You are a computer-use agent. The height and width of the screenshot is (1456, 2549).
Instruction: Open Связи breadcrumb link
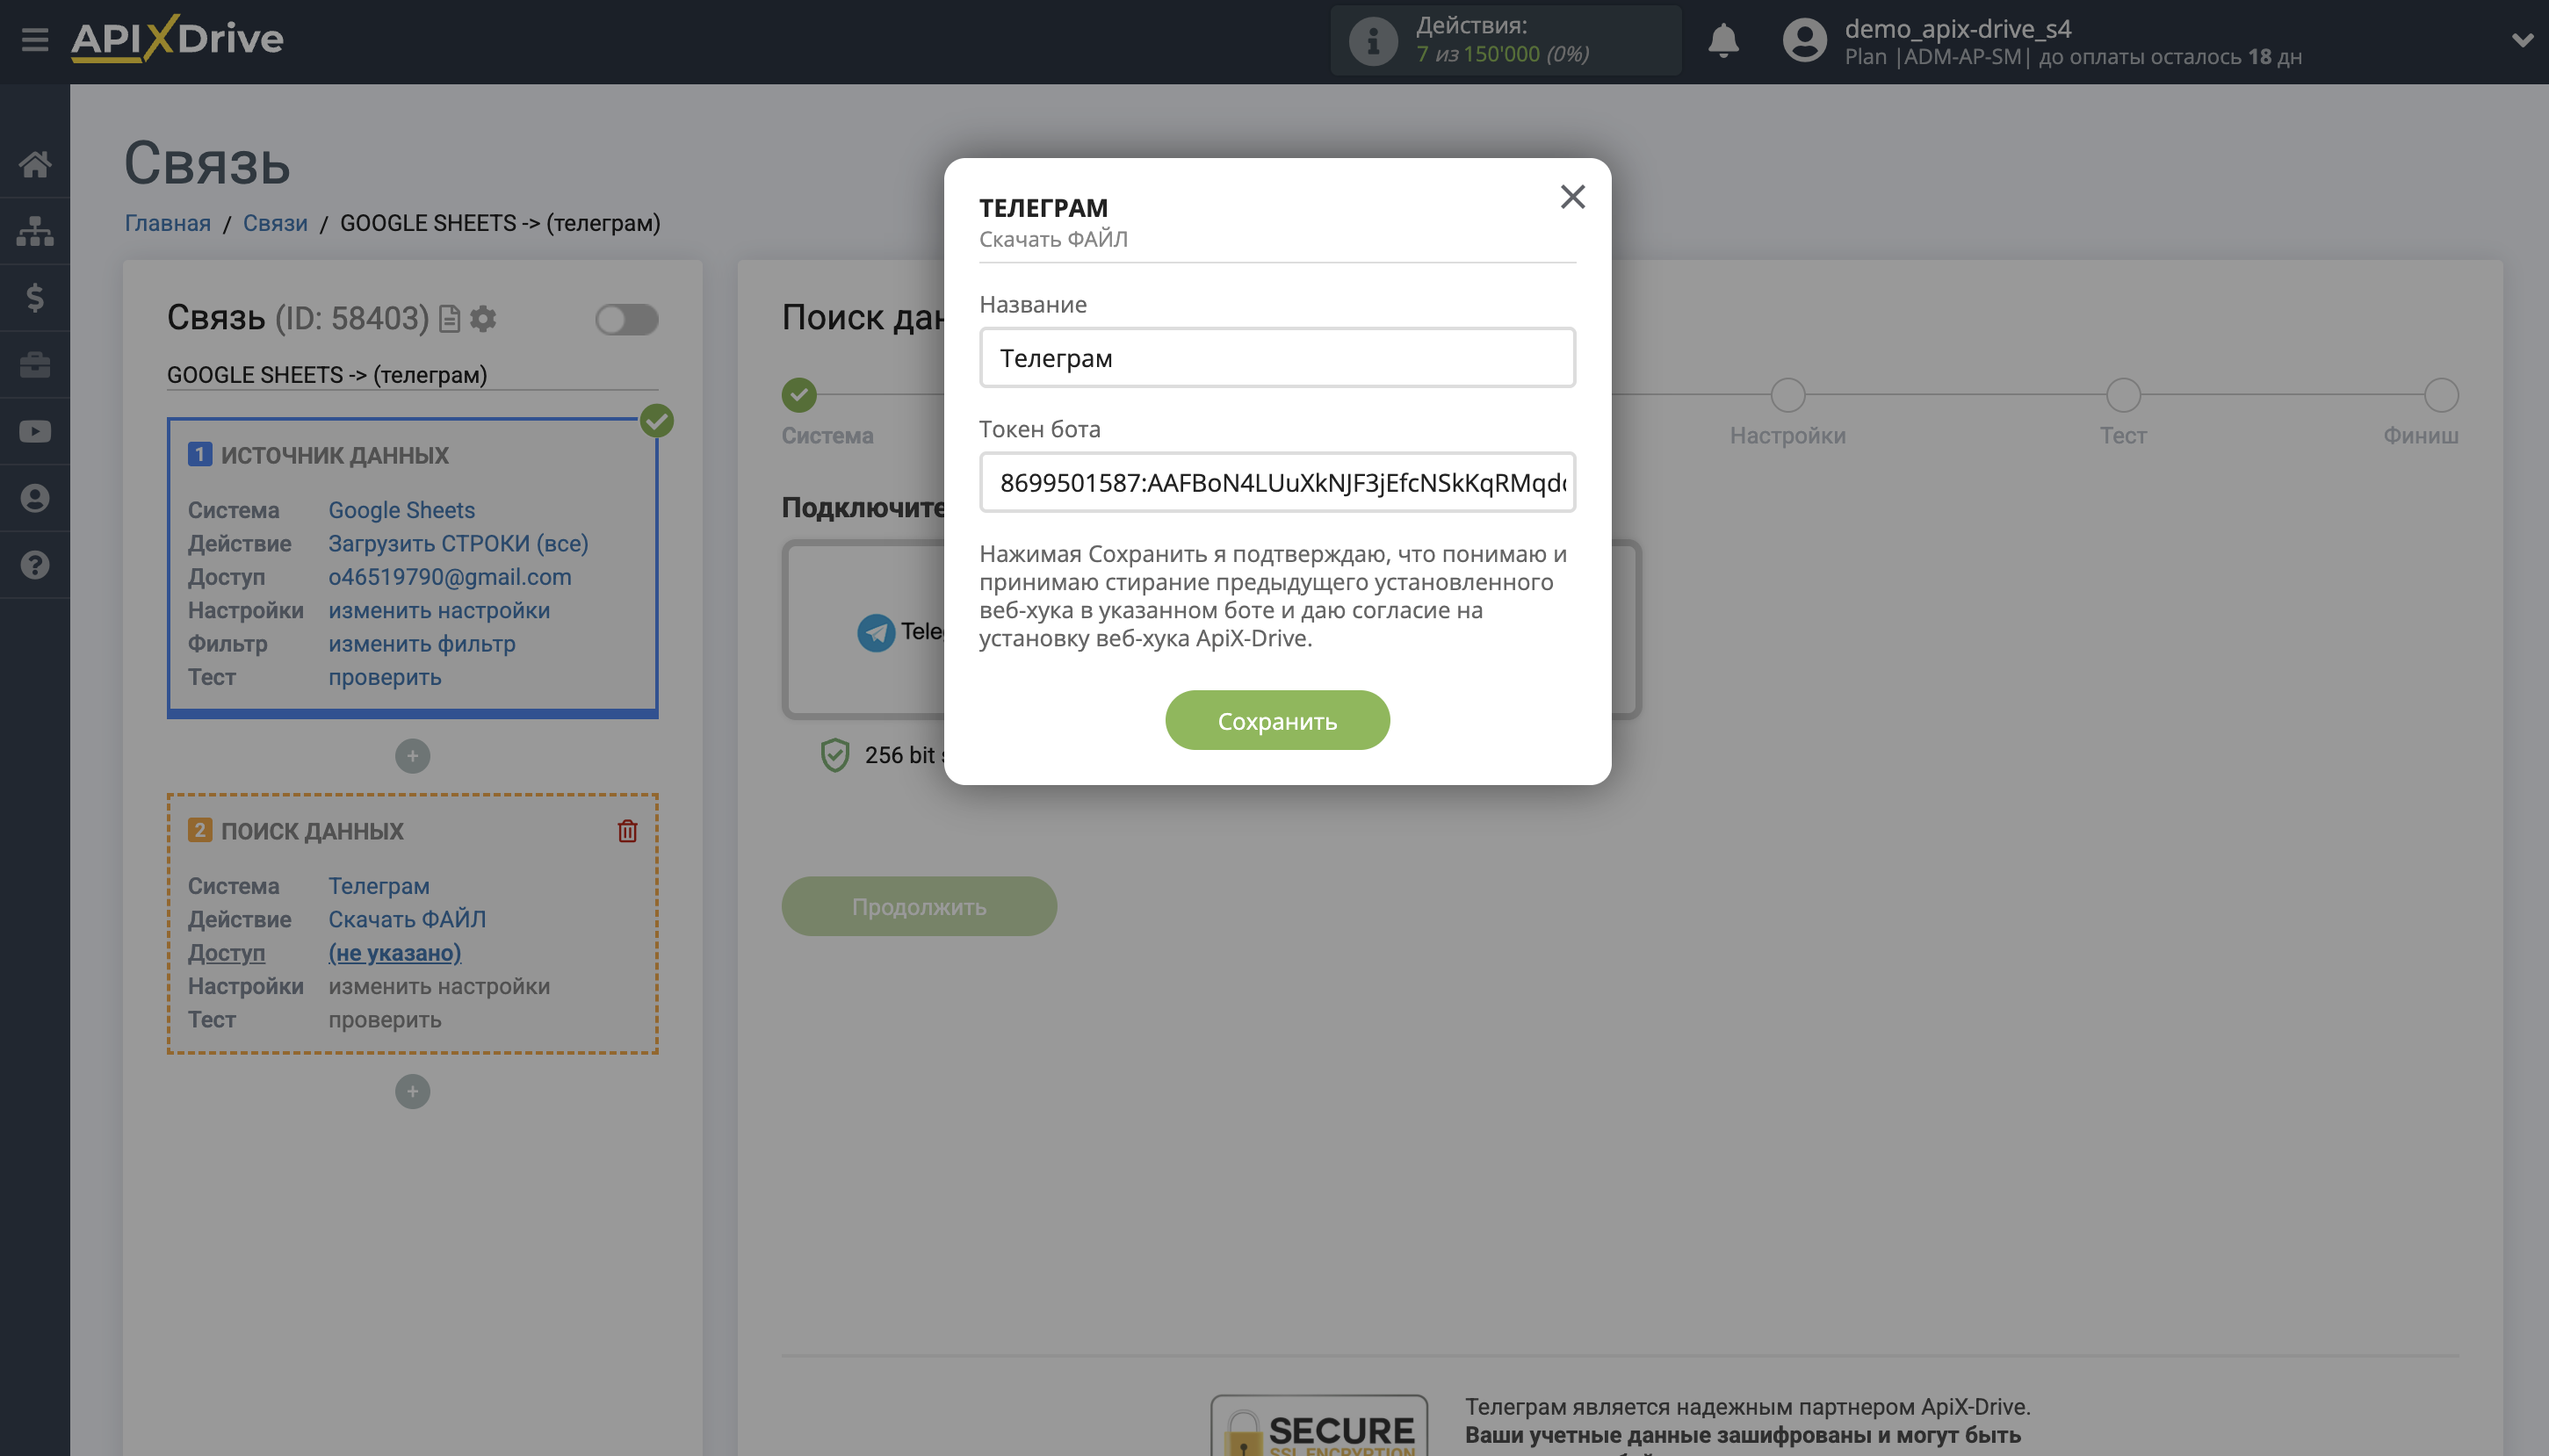click(x=274, y=222)
